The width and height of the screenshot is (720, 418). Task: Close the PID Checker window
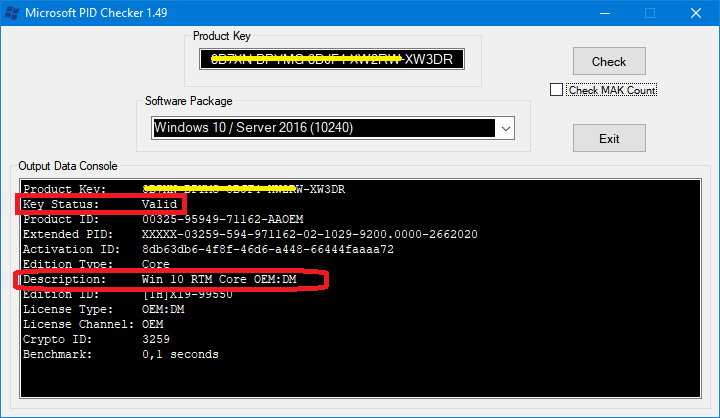point(696,13)
